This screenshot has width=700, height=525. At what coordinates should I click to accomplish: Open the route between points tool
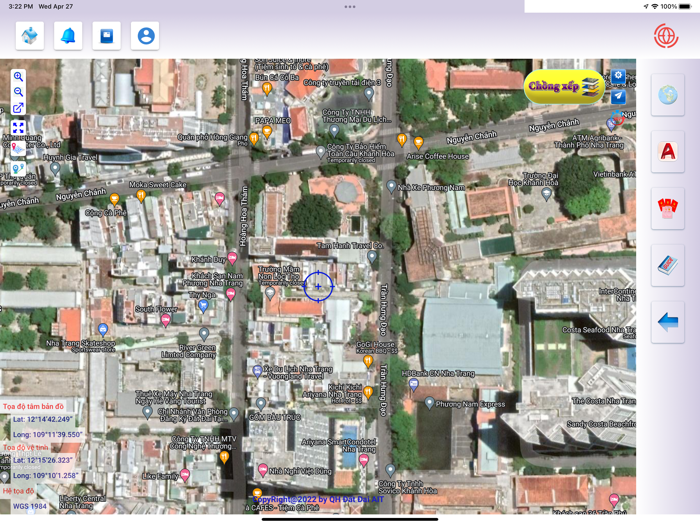(18, 169)
